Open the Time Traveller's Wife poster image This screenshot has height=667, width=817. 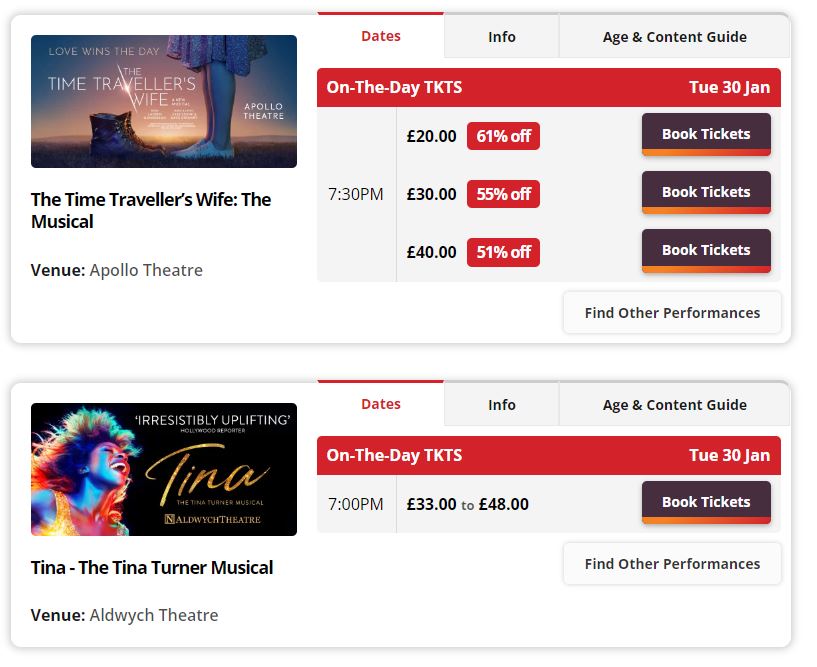click(x=164, y=100)
